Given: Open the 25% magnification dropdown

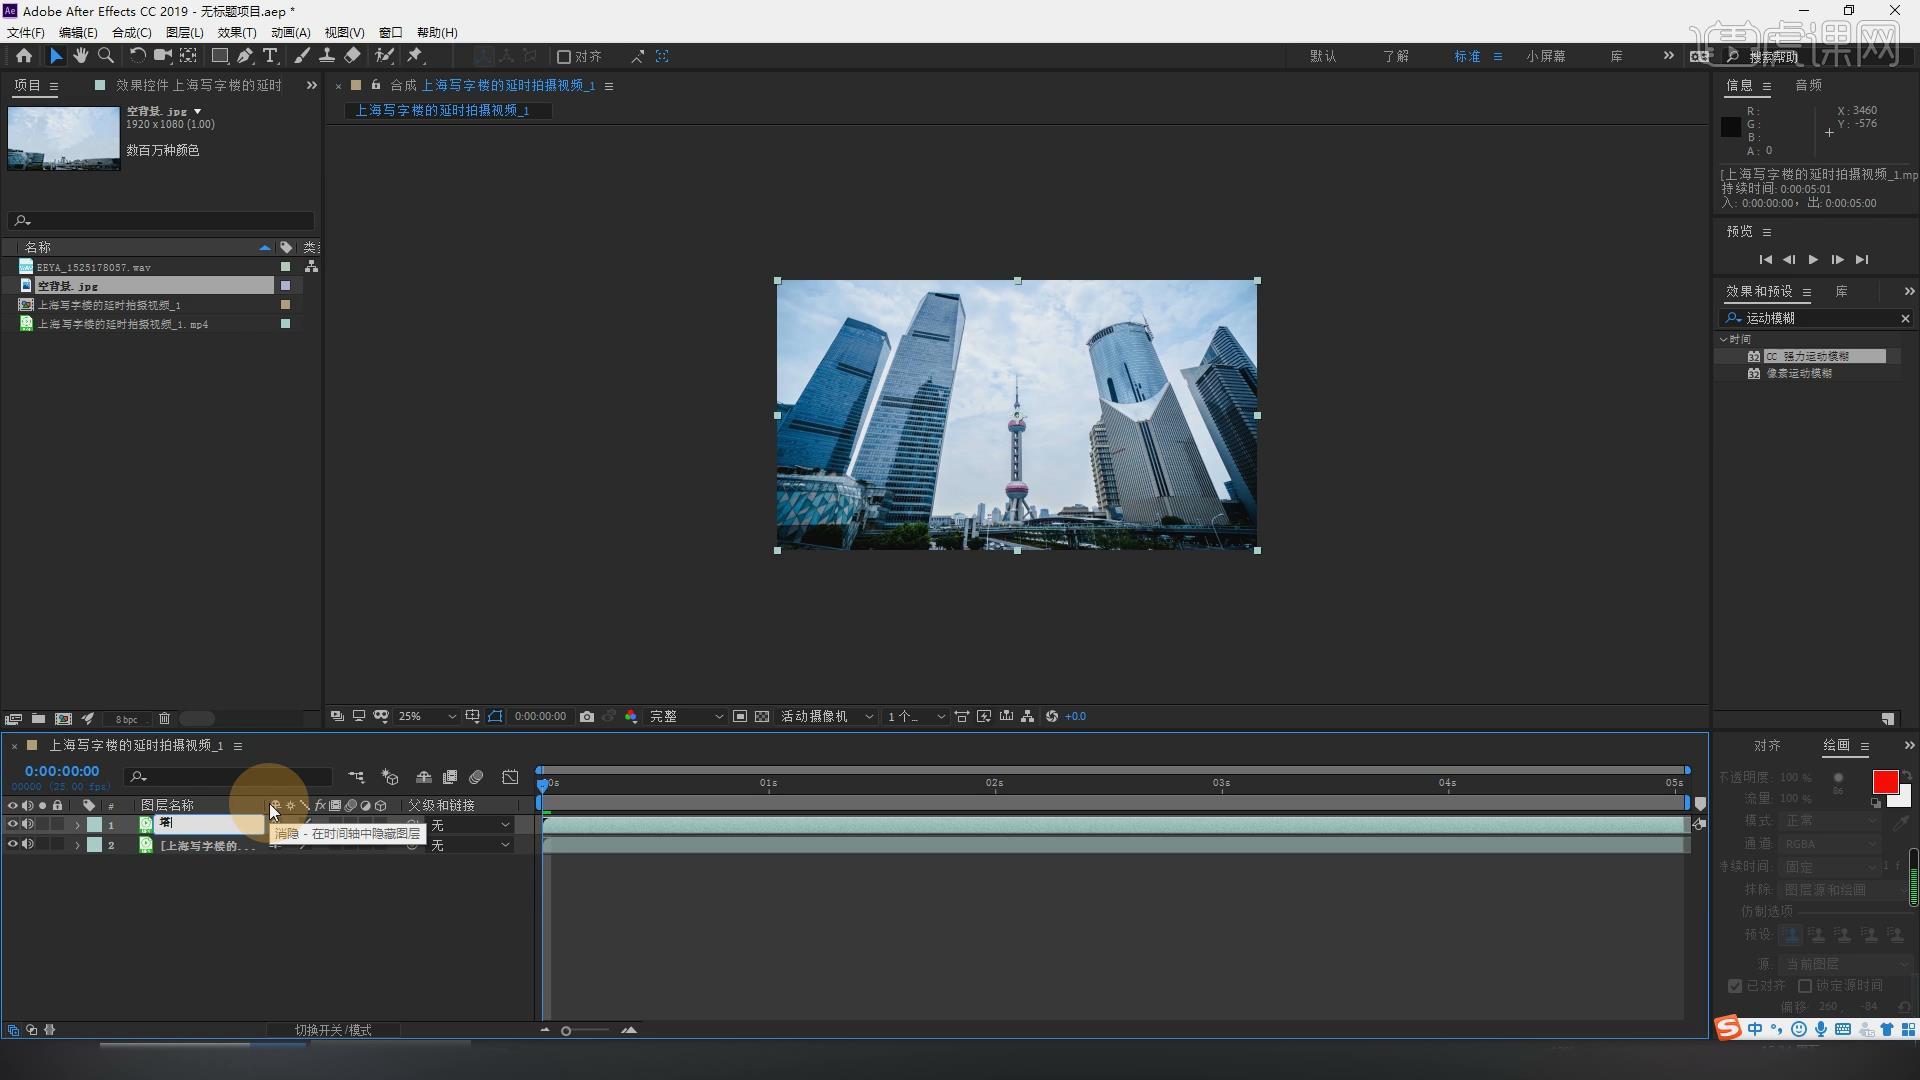Looking at the screenshot, I should pos(427,717).
